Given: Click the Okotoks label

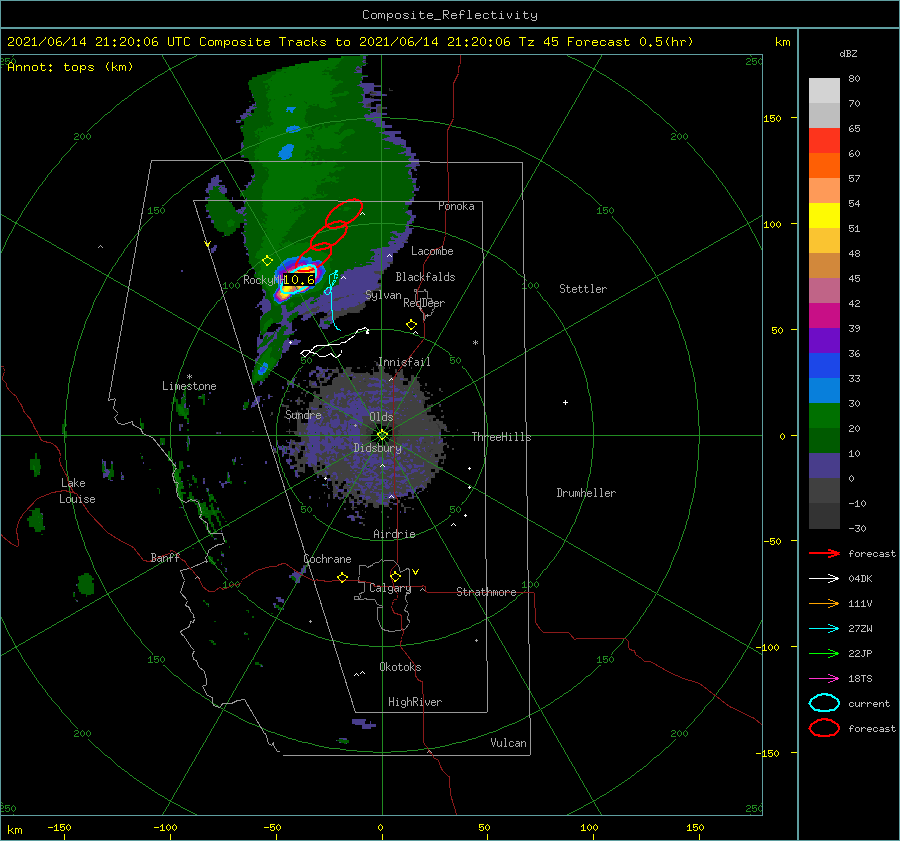Looking at the screenshot, I should tap(400, 667).
